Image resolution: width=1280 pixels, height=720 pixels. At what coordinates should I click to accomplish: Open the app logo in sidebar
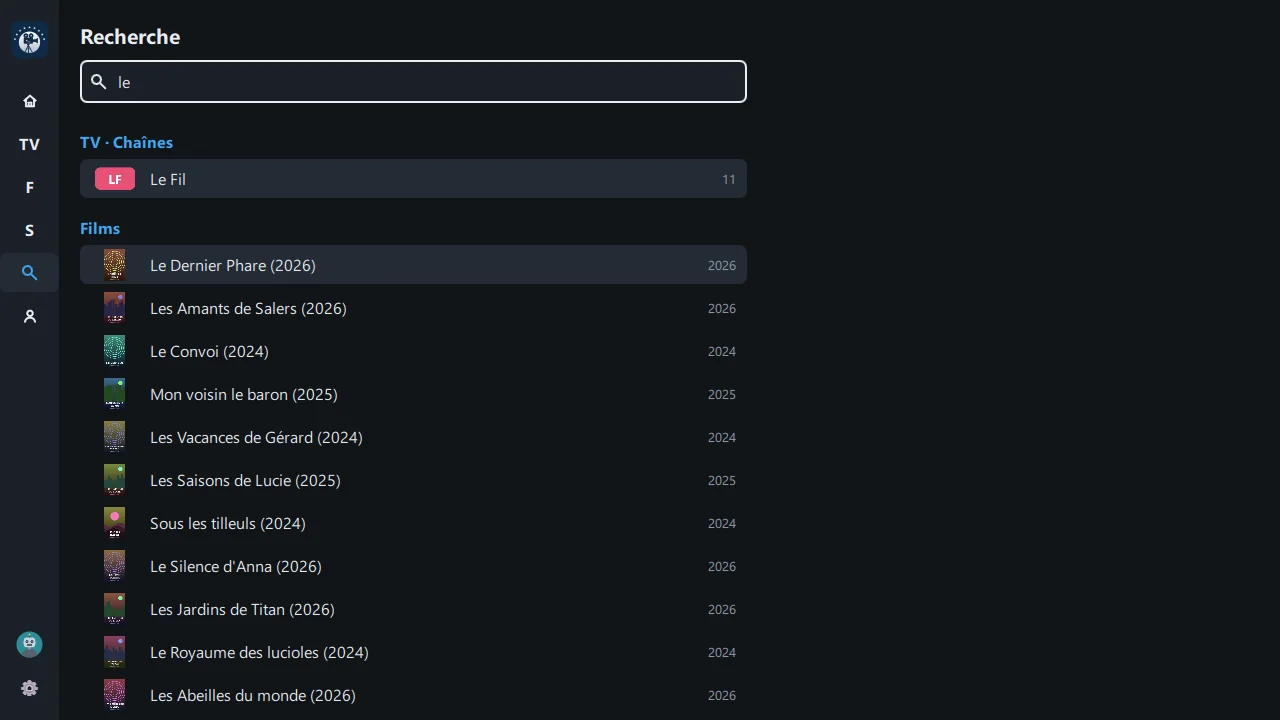(x=29, y=40)
